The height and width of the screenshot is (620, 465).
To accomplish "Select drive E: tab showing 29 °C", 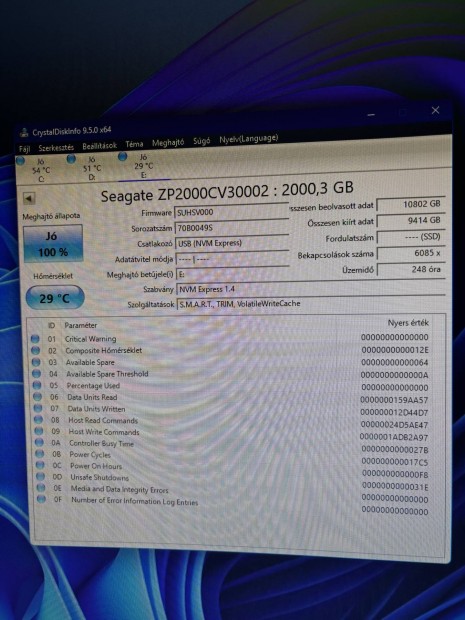I will pyautogui.click(x=143, y=166).
